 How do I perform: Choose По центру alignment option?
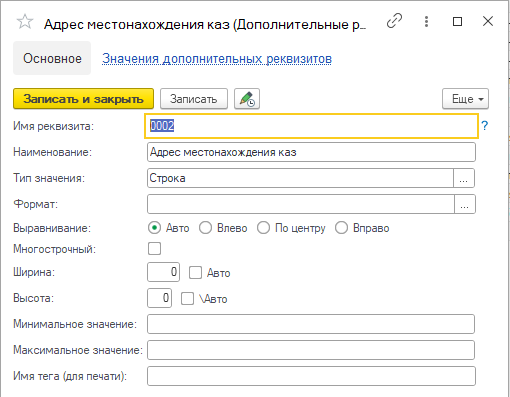click(263, 228)
